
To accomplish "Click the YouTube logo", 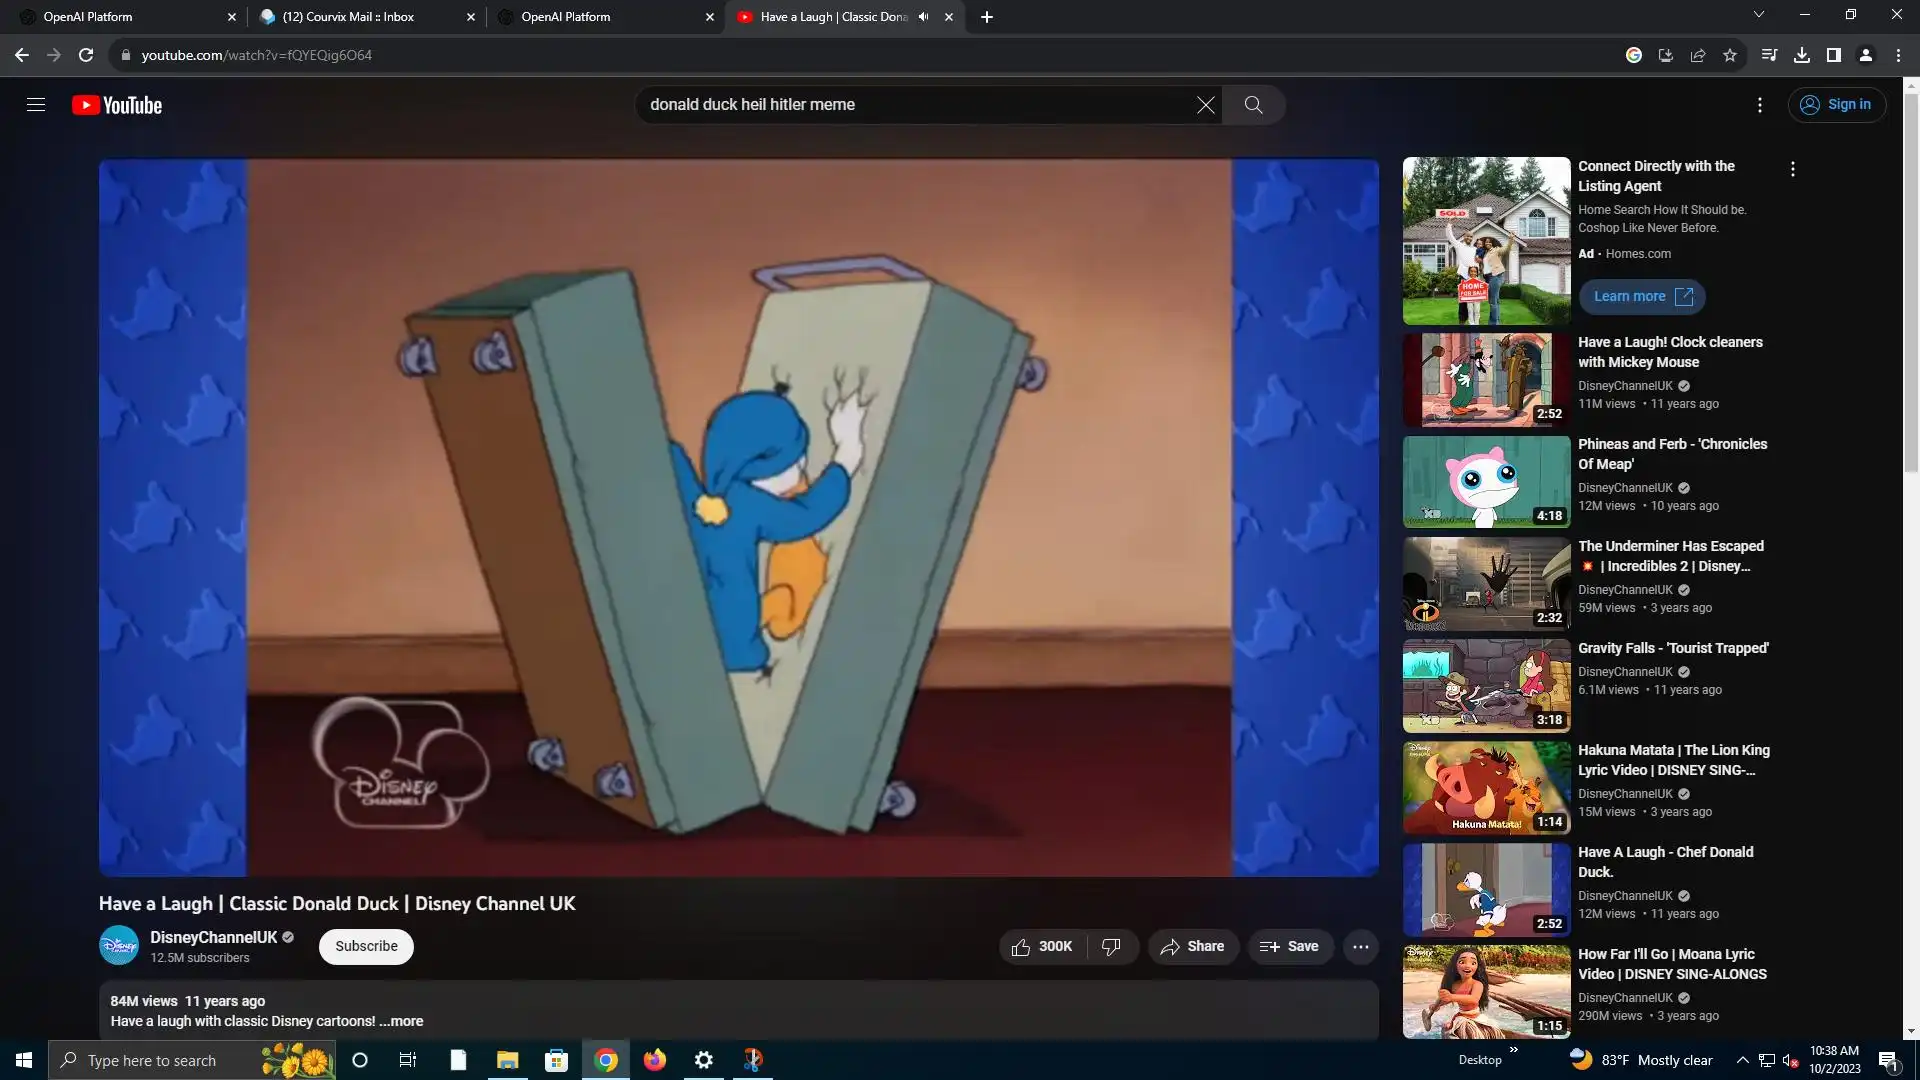I will 117,105.
